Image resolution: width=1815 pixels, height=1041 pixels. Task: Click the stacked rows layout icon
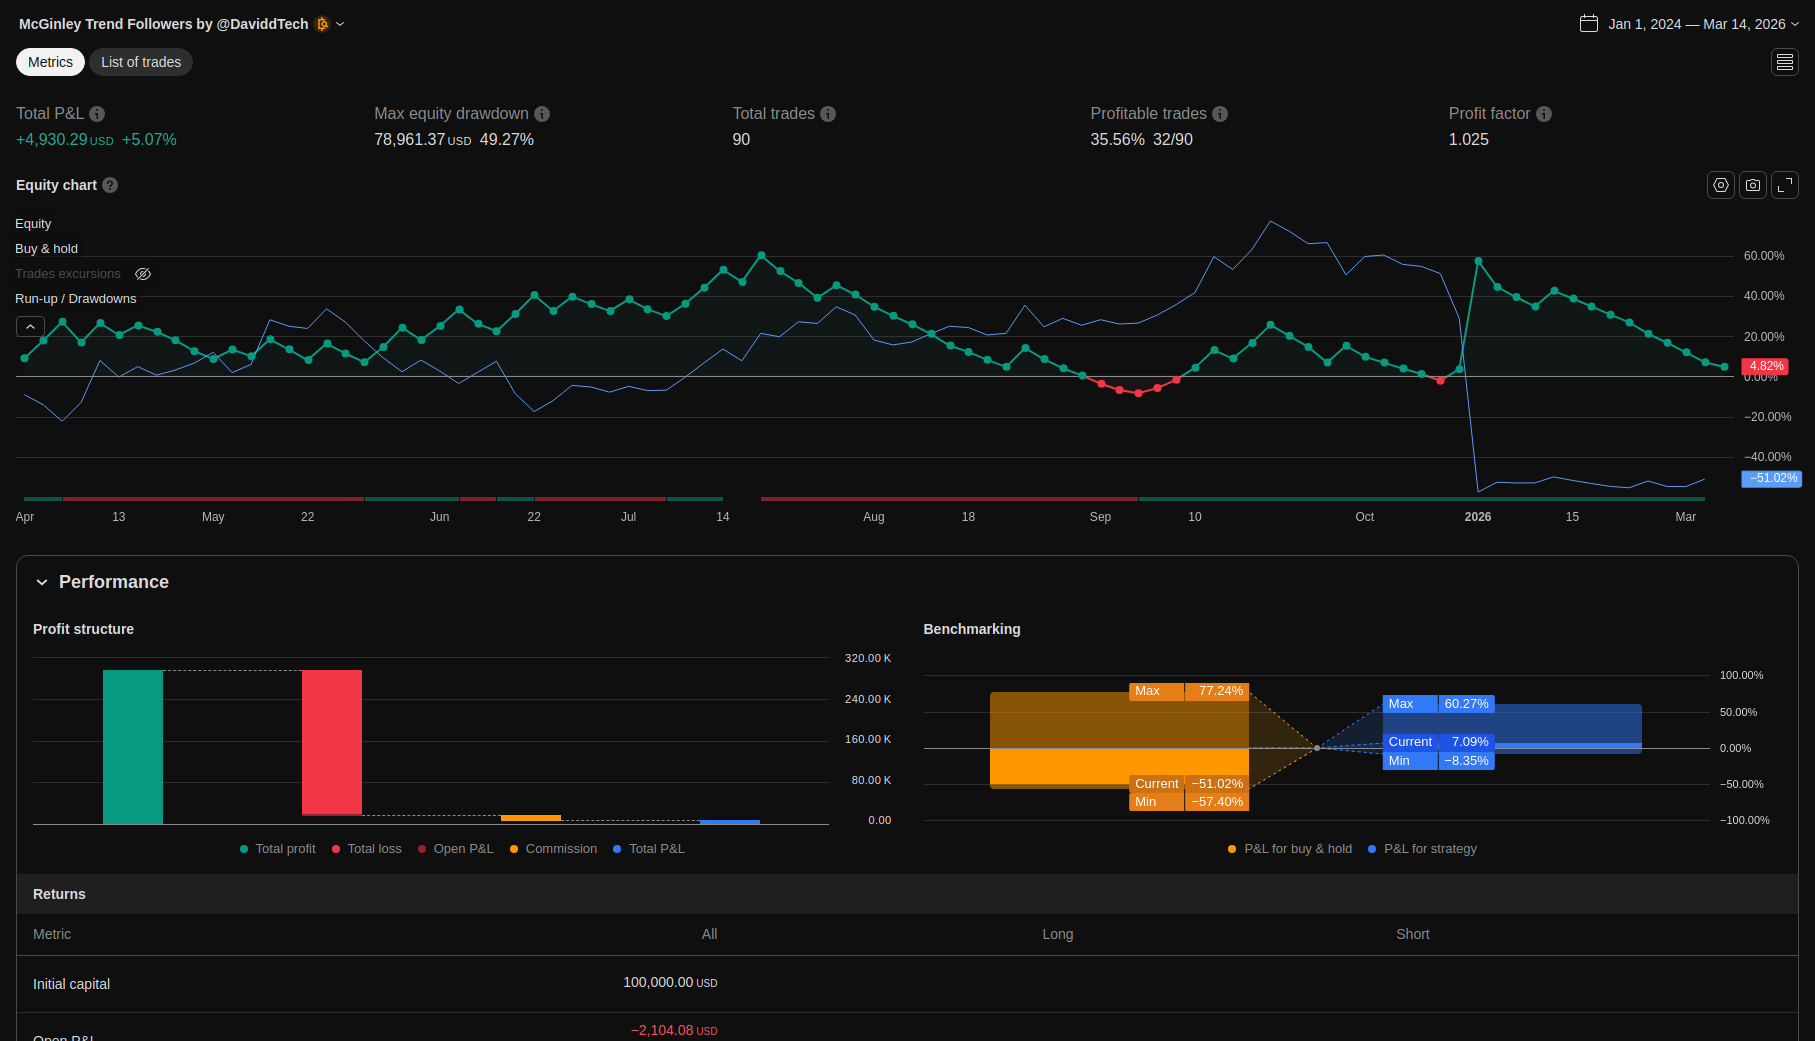click(1784, 62)
